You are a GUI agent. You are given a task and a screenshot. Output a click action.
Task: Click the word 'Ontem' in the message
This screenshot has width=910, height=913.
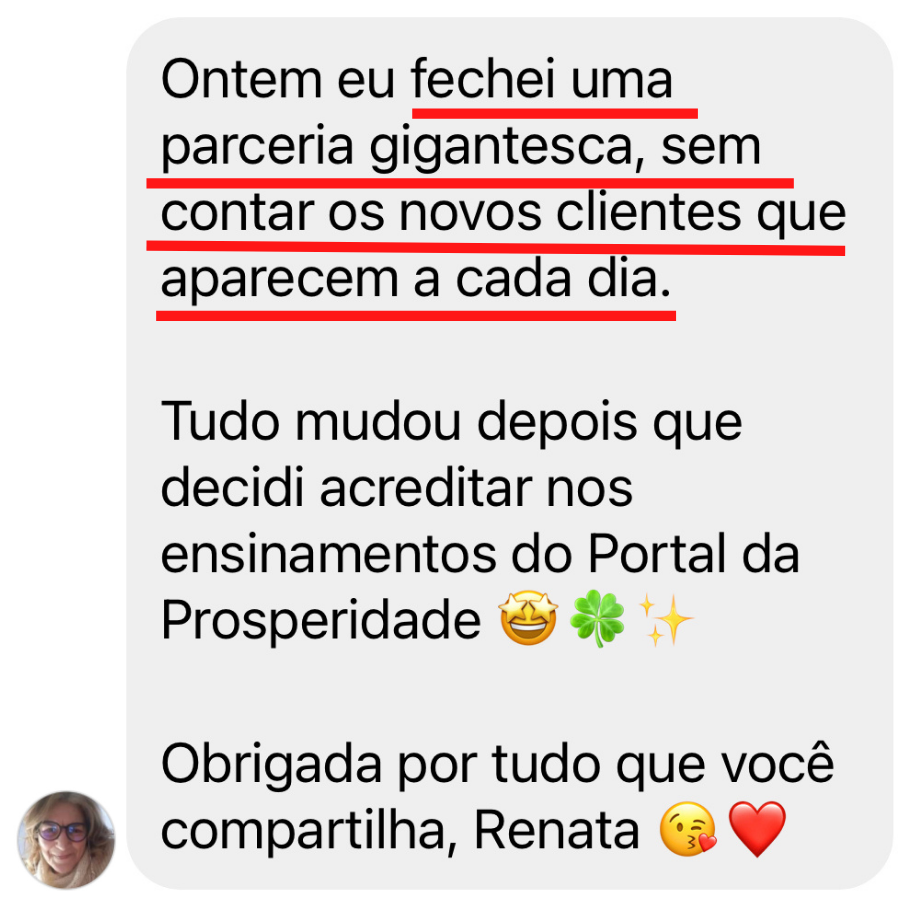point(242,79)
